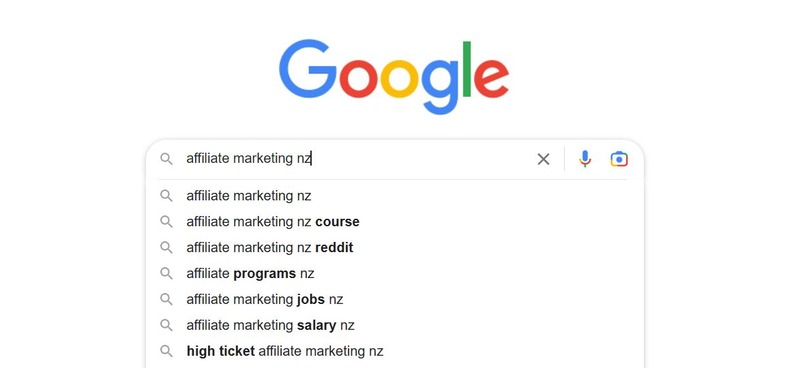This screenshot has height=368, width=800.
Task: Select the first suggestion 'affiliate marketing nz'
Action: point(394,196)
